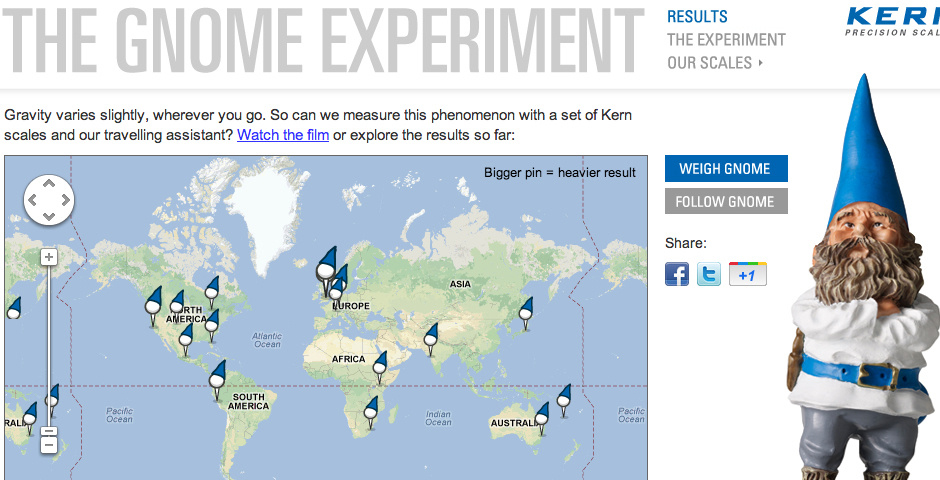Click the gnome pin in southern Africa
The image size is (940, 480).
click(371, 411)
